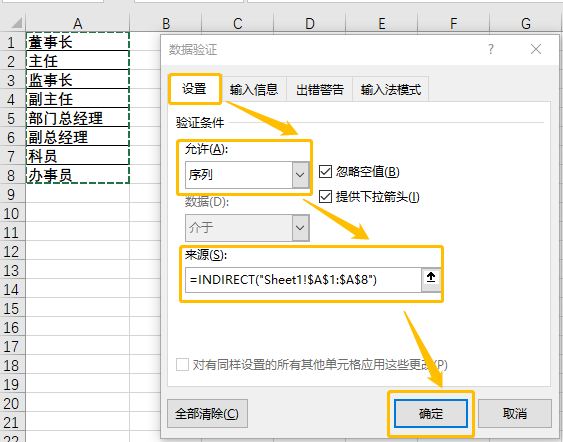Click the 取消 button
Screen dimensions: 563x442
[515, 414]
